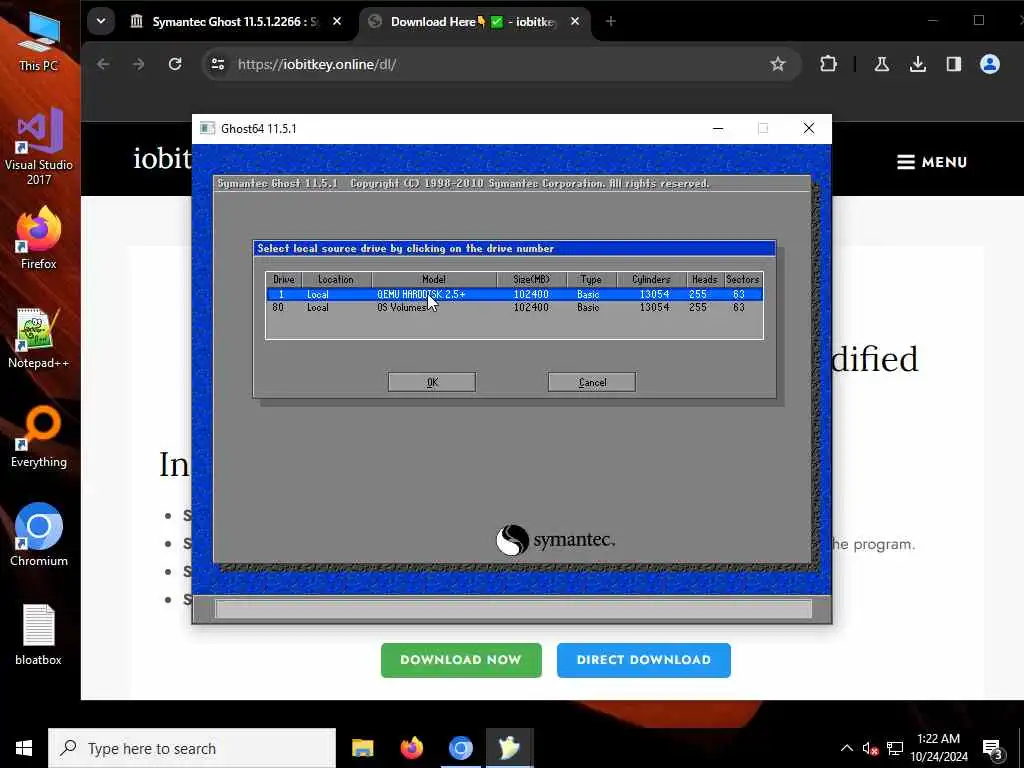Close the Ghost64 11.5.1 window

(808, 129)
